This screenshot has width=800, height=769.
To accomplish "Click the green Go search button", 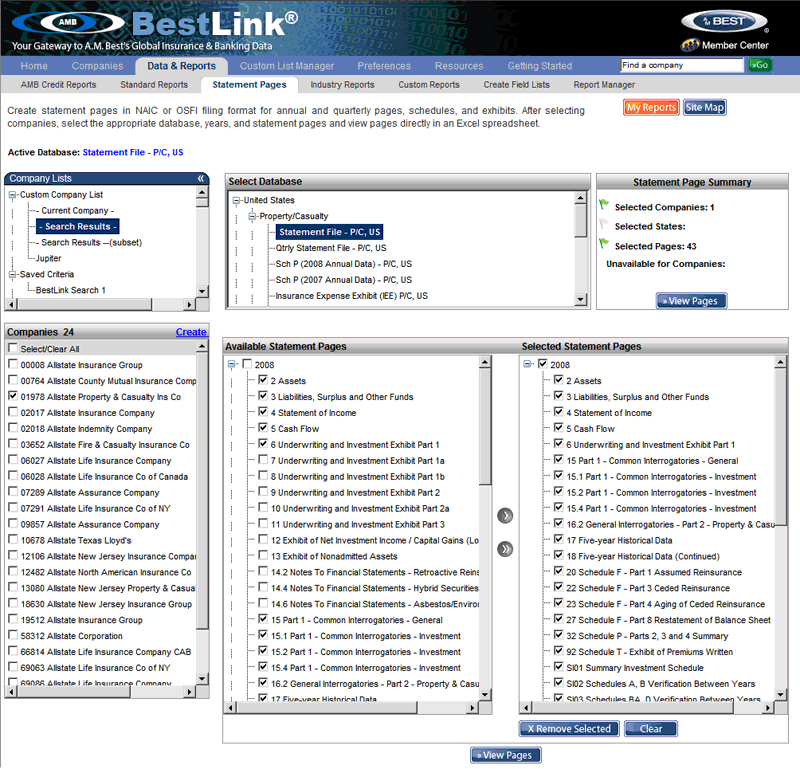I will pos(760,65).
